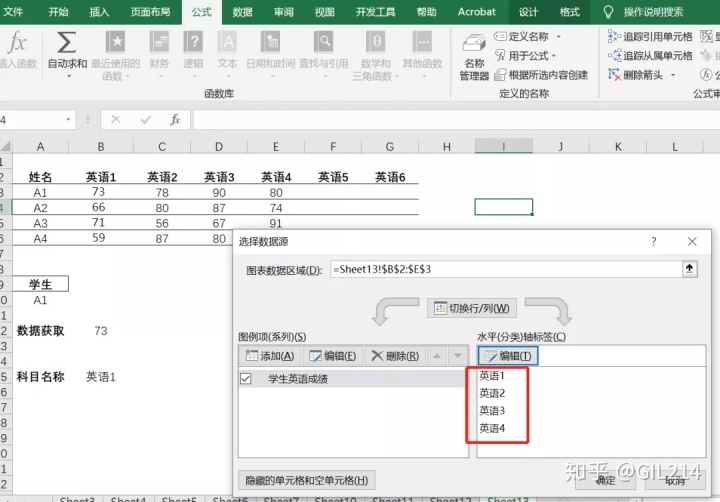Screen dimensions: 720x502
Task: Click the help question mark in dialog
Action: 653,242
